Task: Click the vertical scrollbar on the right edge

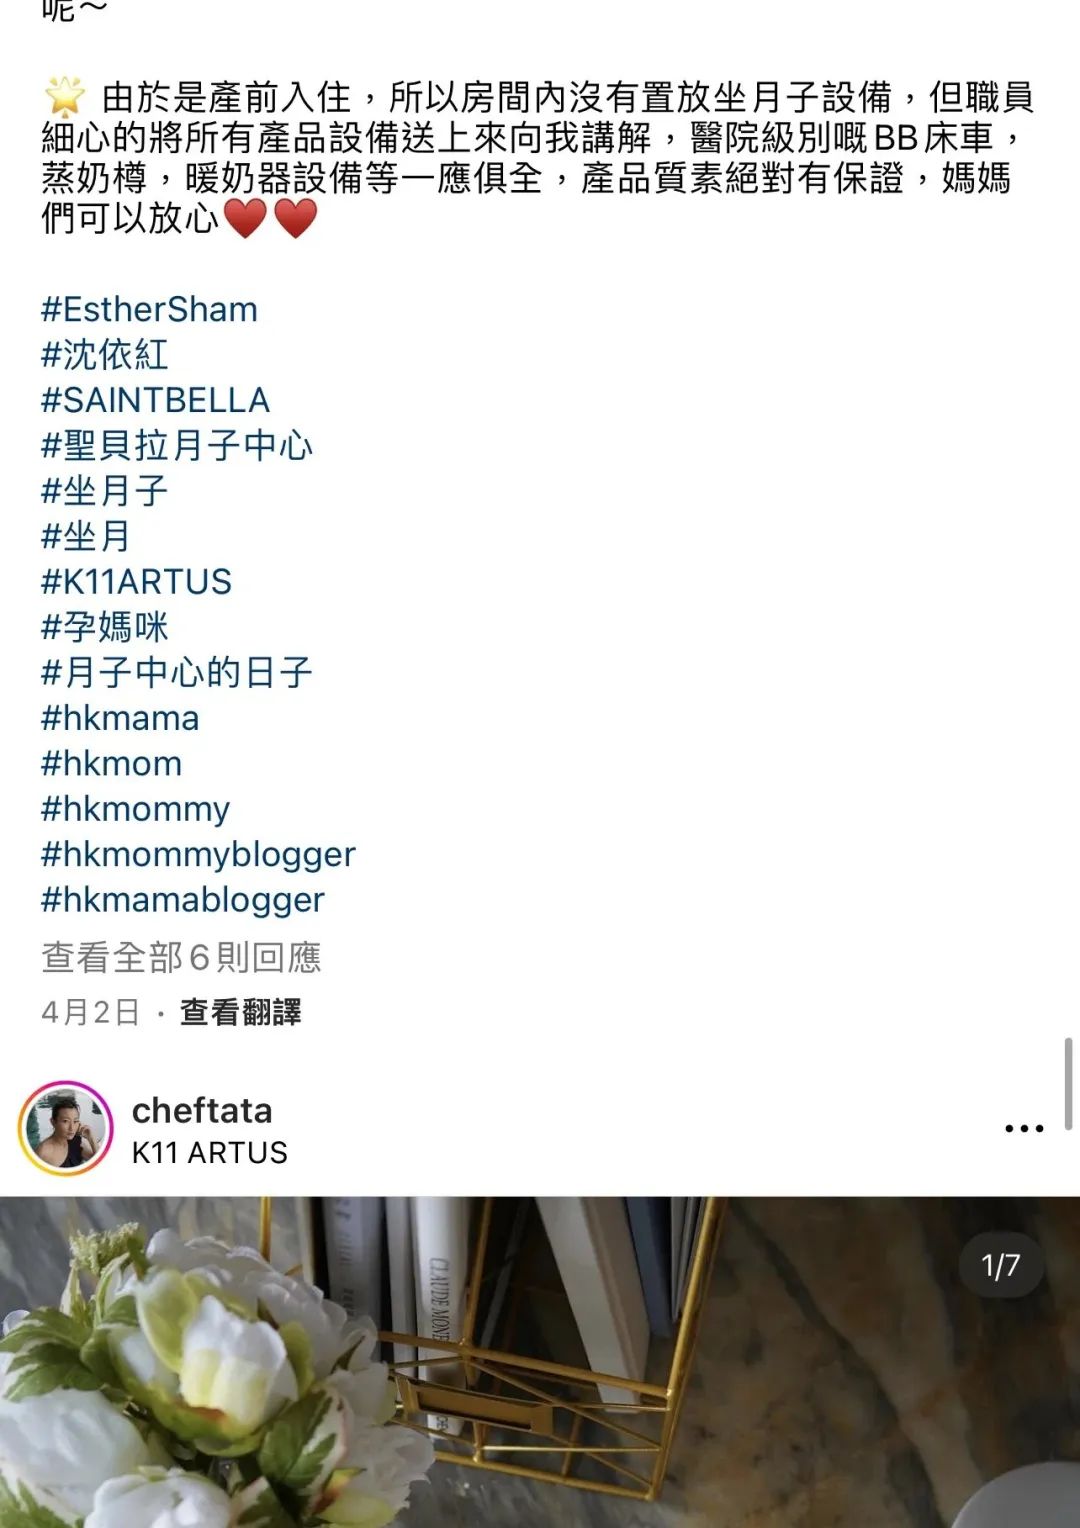Action: [x=1068, y=1084]
